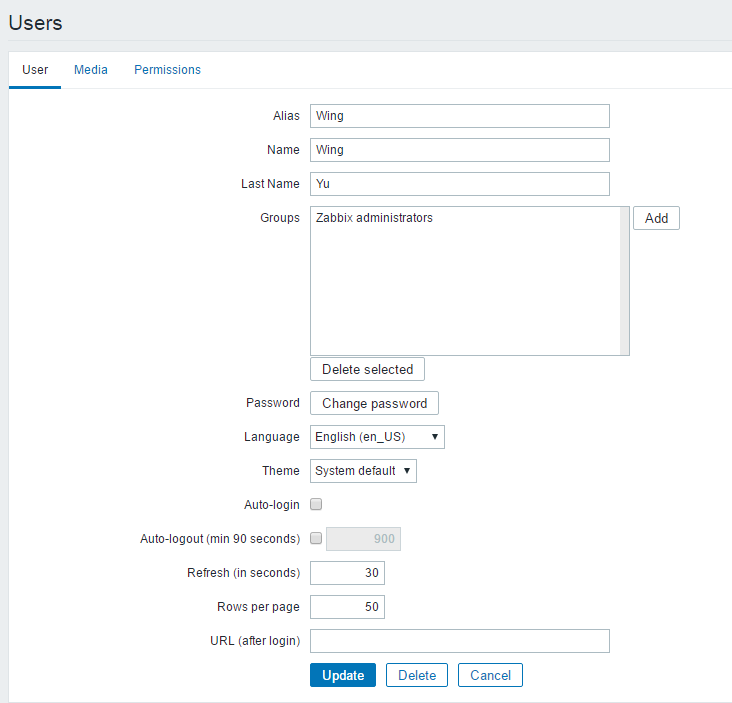
Task: Select the User tab
Action: click(x=35, y=70)
